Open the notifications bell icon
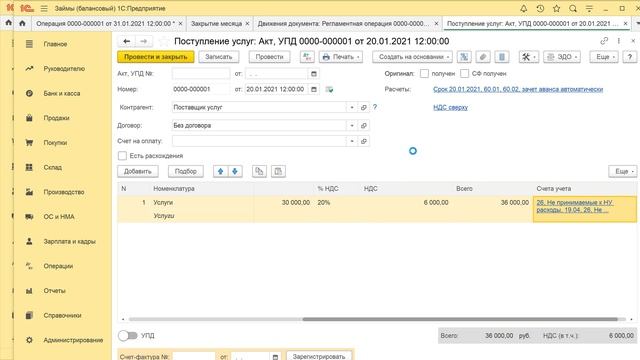Viewport: 640px width, 360px height. 524,8
